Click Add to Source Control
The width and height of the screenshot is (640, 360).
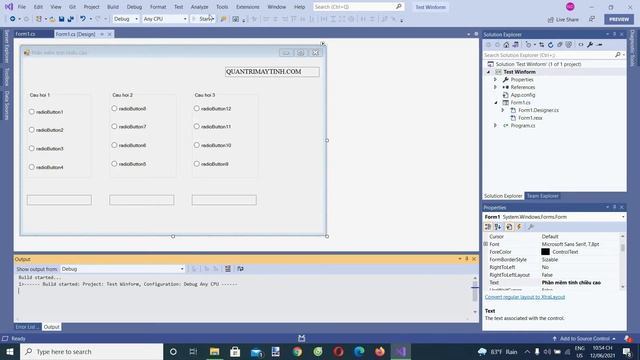click(x=584, y=338)
